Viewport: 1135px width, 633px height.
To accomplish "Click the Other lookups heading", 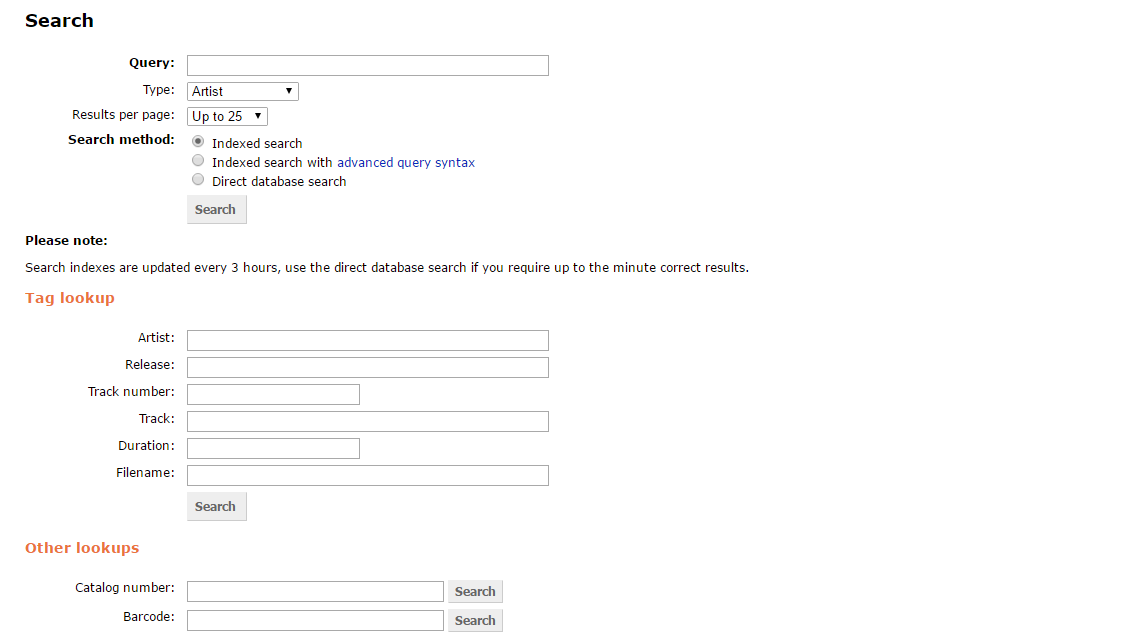I will [x=82, y=548].
